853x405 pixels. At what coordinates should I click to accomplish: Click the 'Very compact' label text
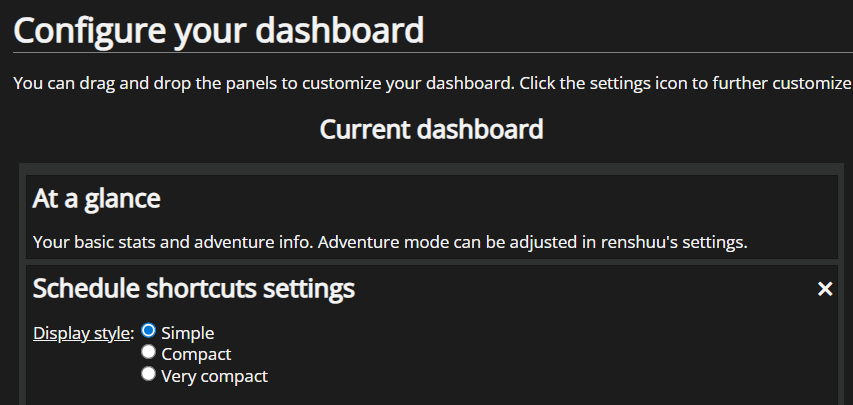point(214,376)
